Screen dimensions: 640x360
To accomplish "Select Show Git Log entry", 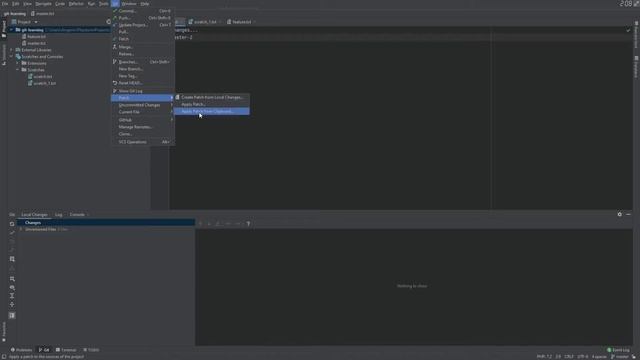I will [142, 91].
